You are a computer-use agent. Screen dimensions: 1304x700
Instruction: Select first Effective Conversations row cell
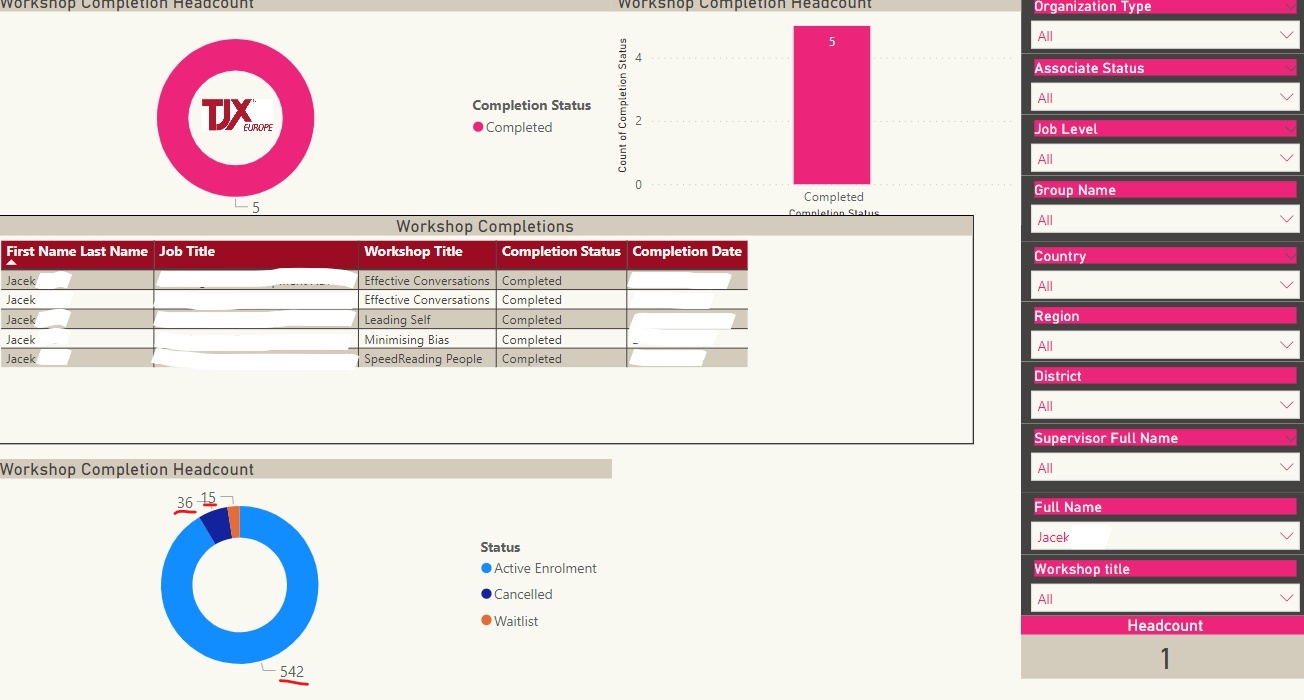[x=427, y=281]
